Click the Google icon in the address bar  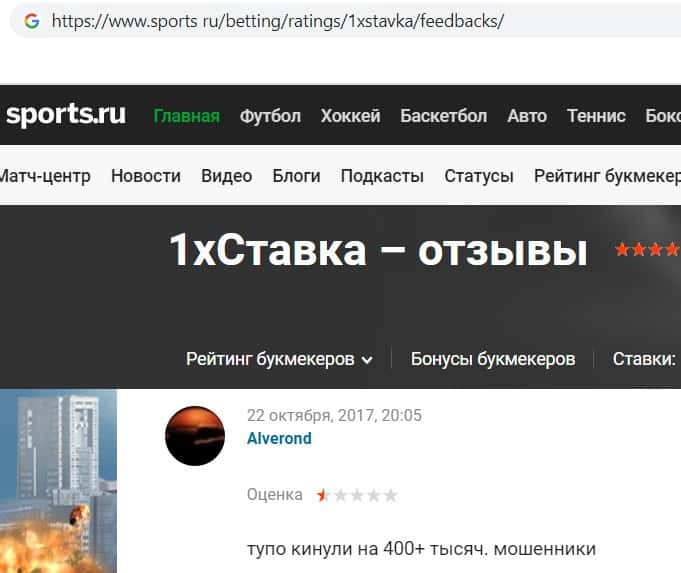click(32, 21)
